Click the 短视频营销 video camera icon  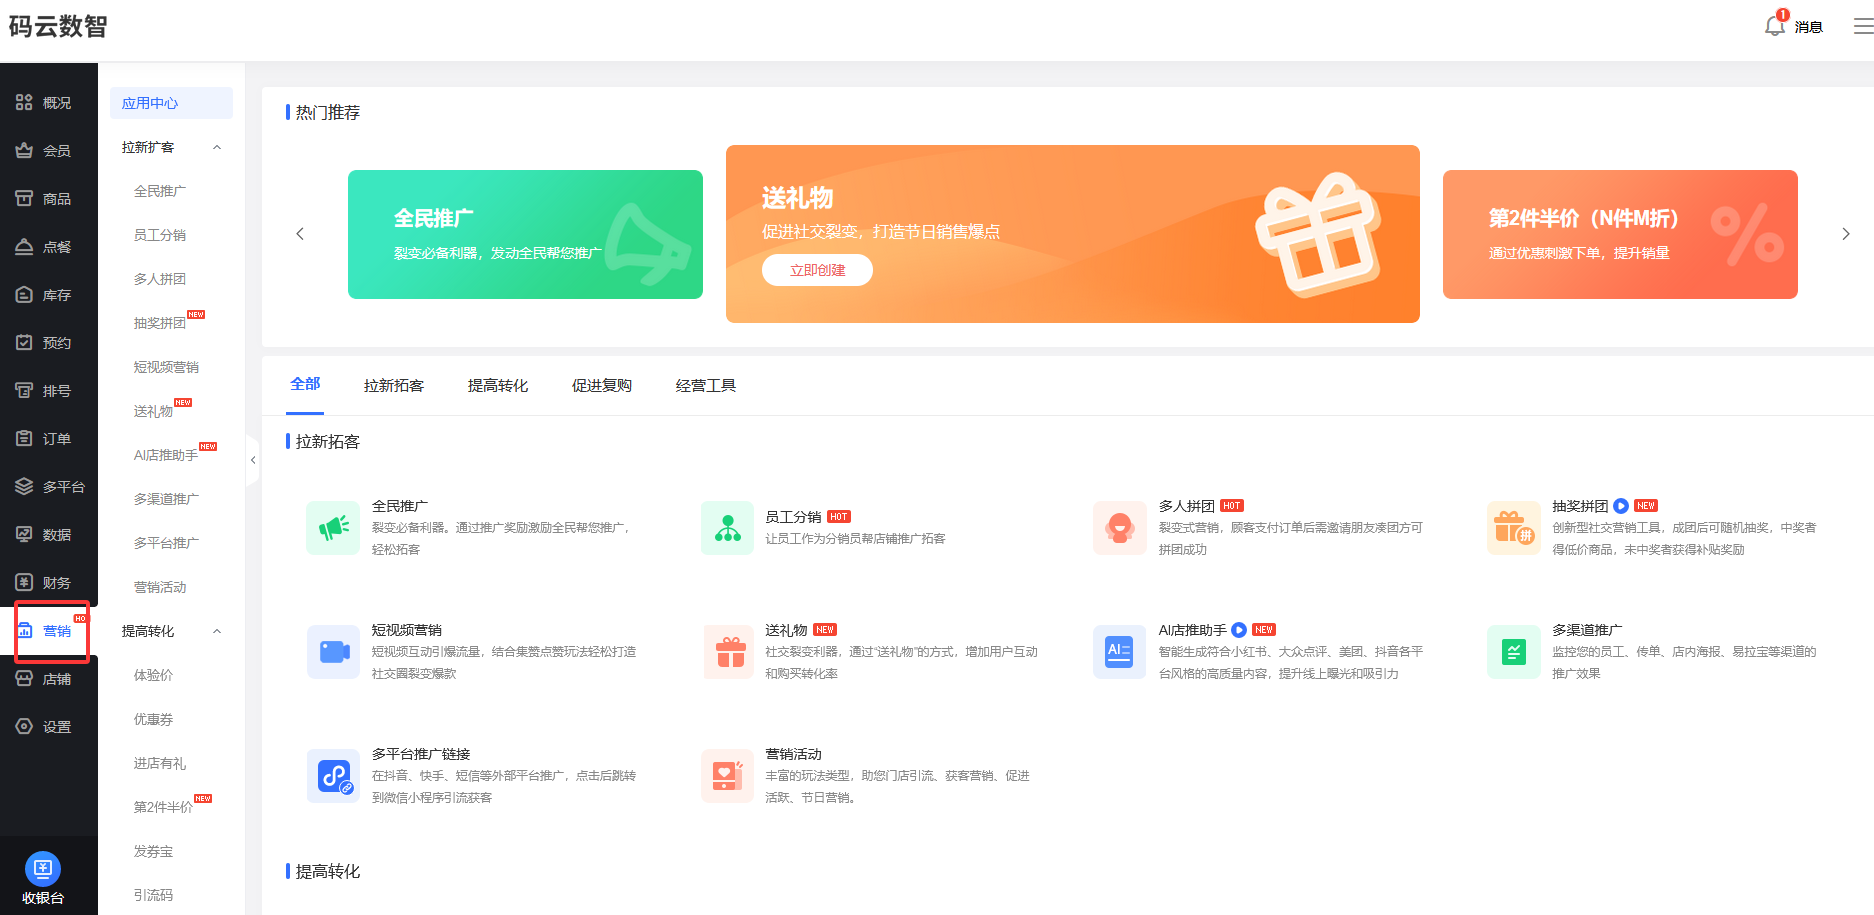pos(333,652)
